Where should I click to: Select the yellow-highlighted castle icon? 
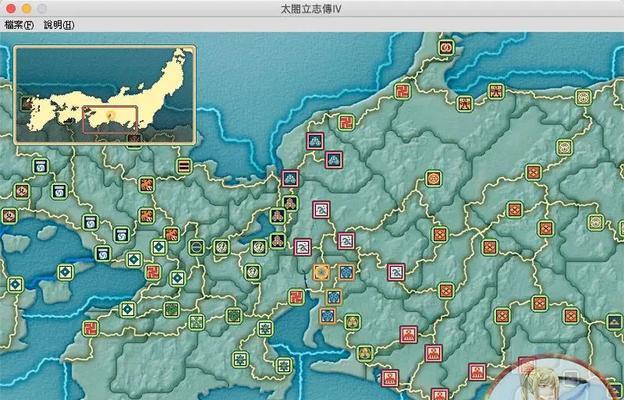[x=321, y=272]
